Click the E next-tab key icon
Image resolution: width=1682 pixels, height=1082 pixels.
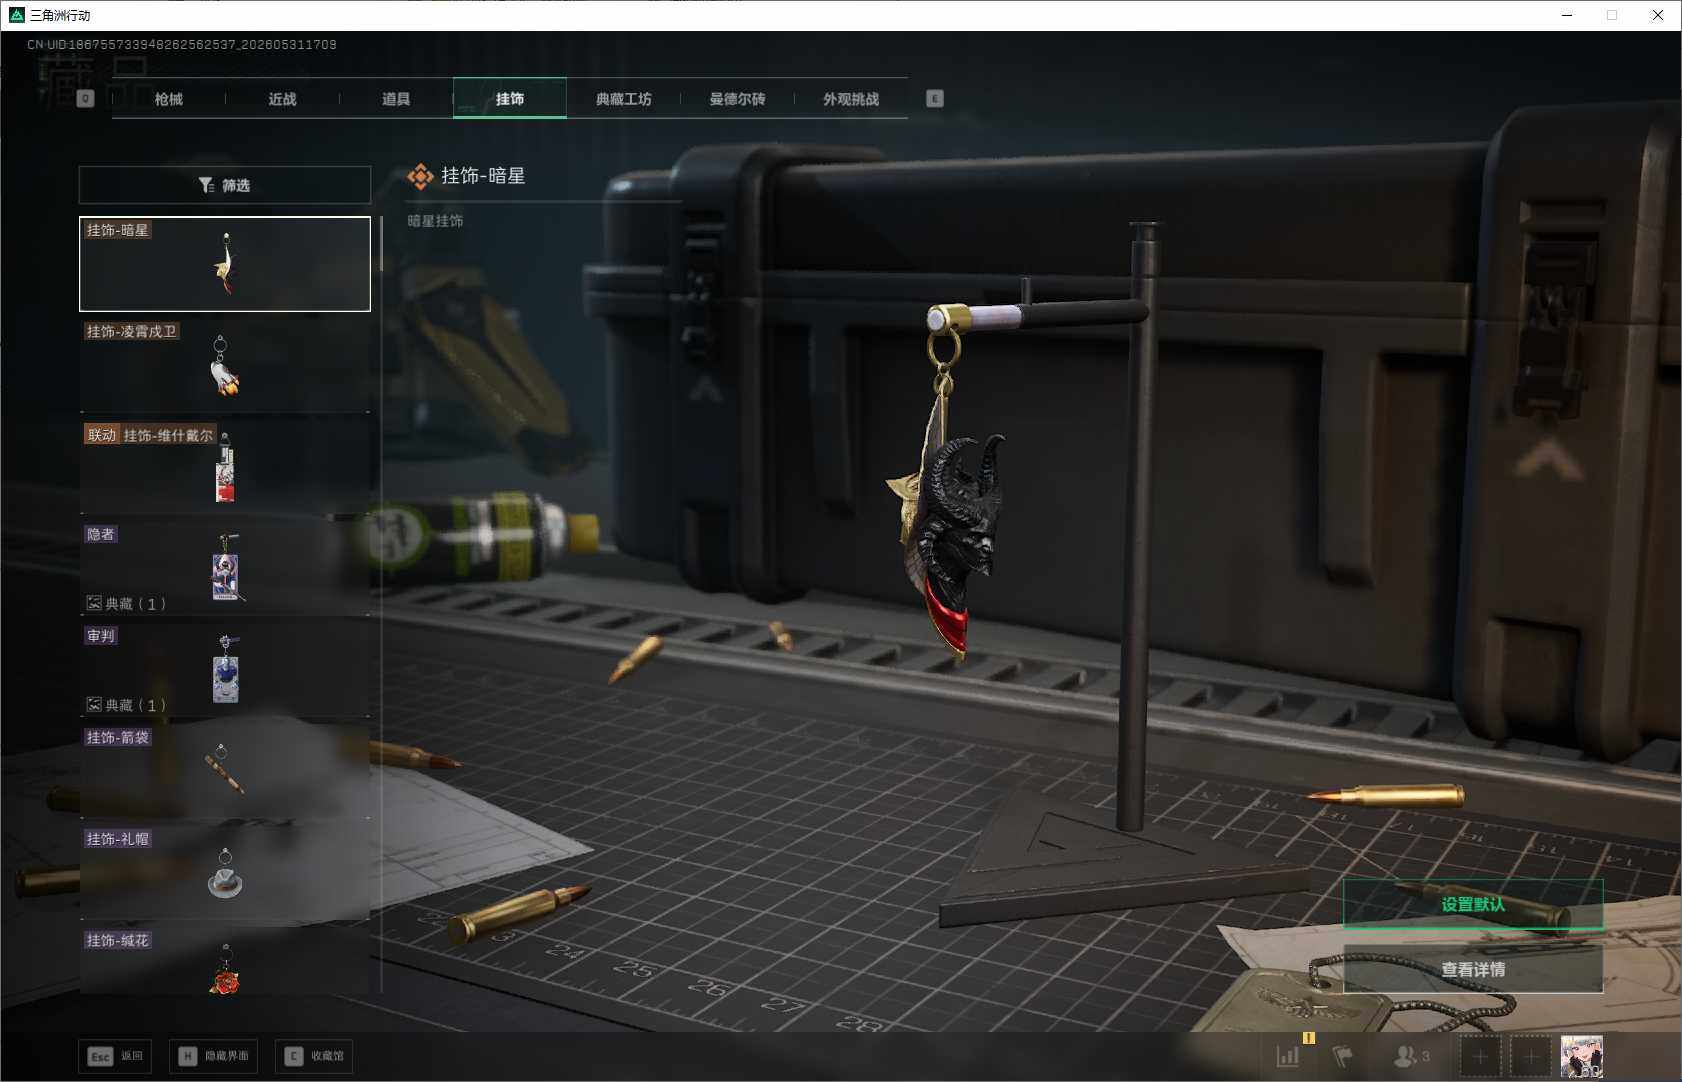pos(935,98)
